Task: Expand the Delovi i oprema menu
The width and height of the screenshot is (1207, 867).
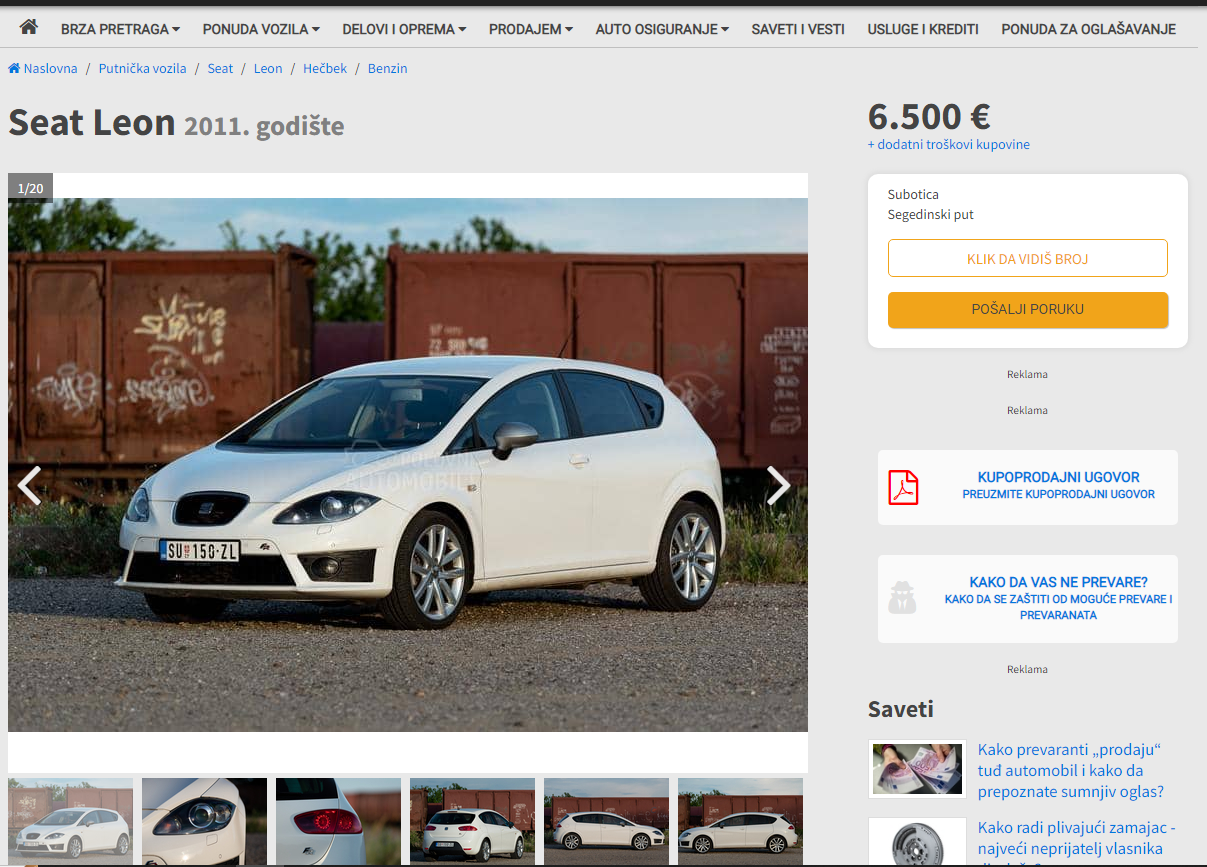Action: tap(404, 29)
